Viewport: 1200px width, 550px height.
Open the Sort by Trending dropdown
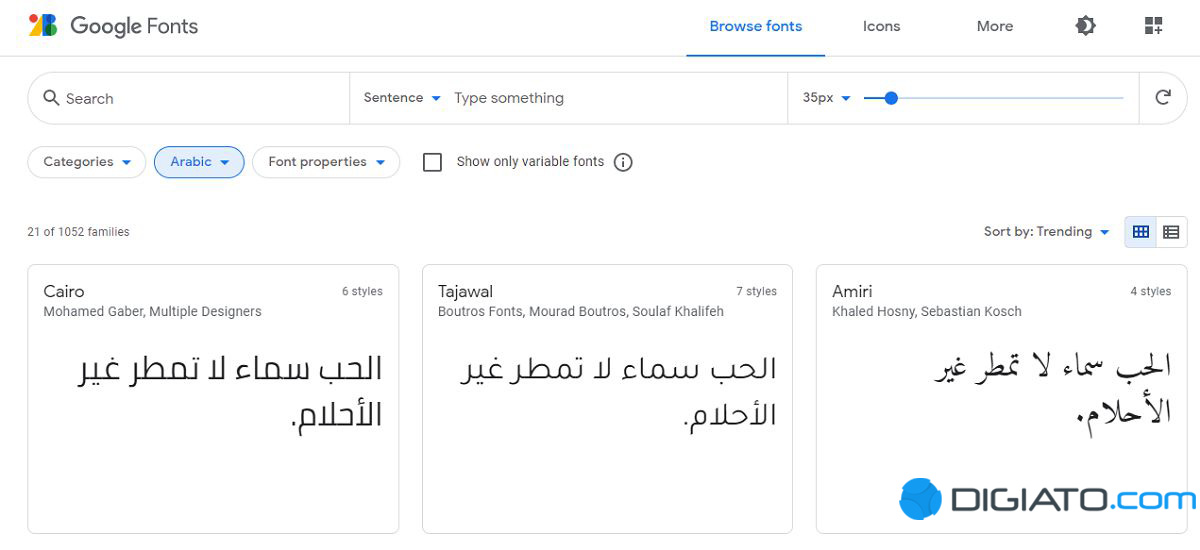(1046, 232)
